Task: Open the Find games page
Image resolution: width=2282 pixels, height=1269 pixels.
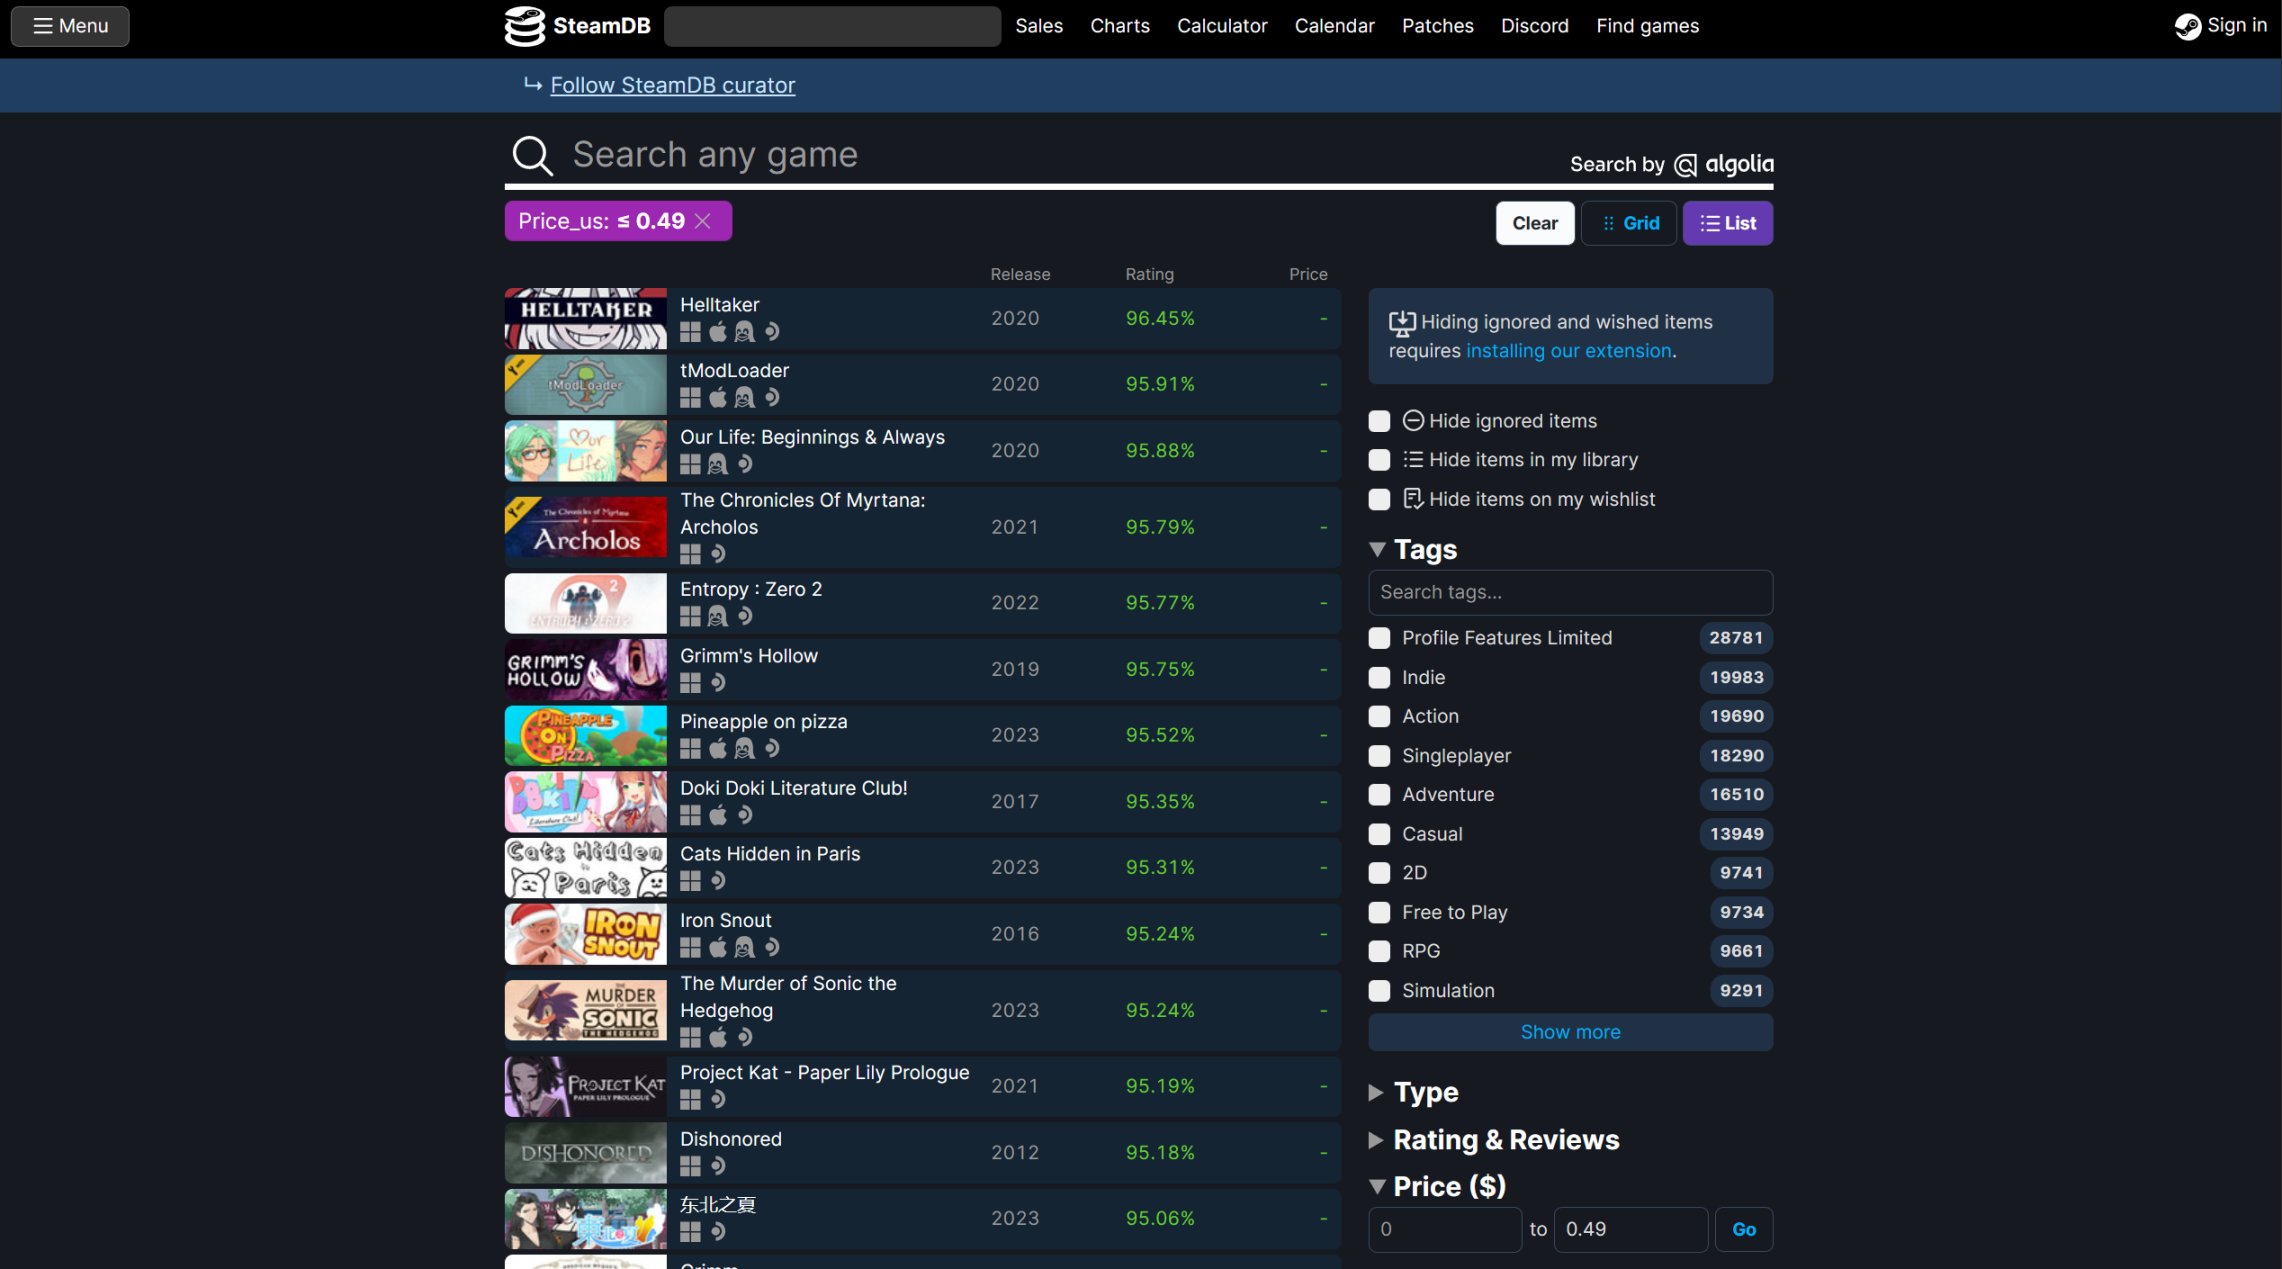Action: coord(1647,26)
